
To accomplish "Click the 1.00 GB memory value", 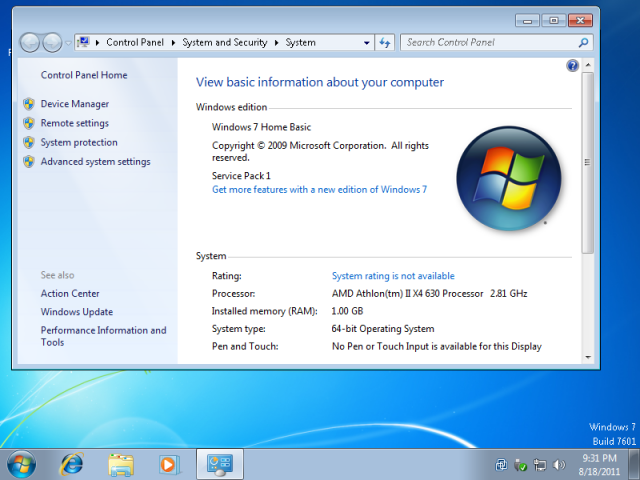I will click(x=347, y=311).
